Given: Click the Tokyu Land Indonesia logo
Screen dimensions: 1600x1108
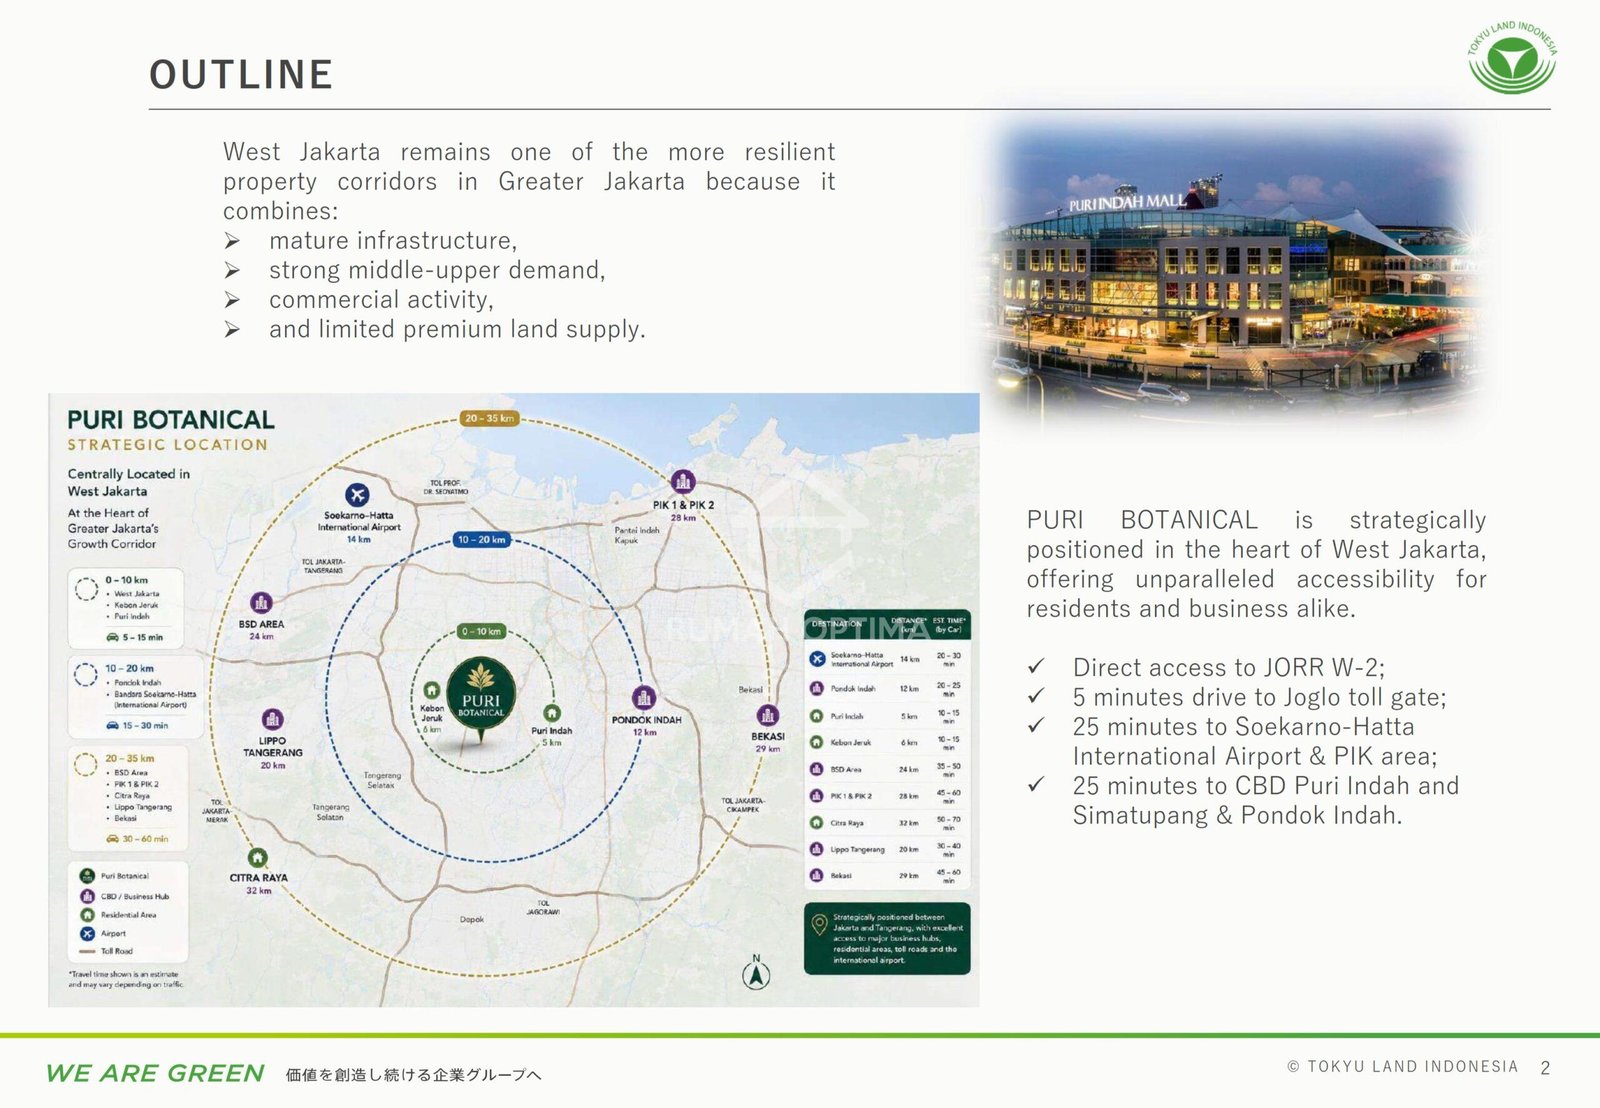Looking at the screenshot, I should pyautogui.click(x=1512, y=59).
